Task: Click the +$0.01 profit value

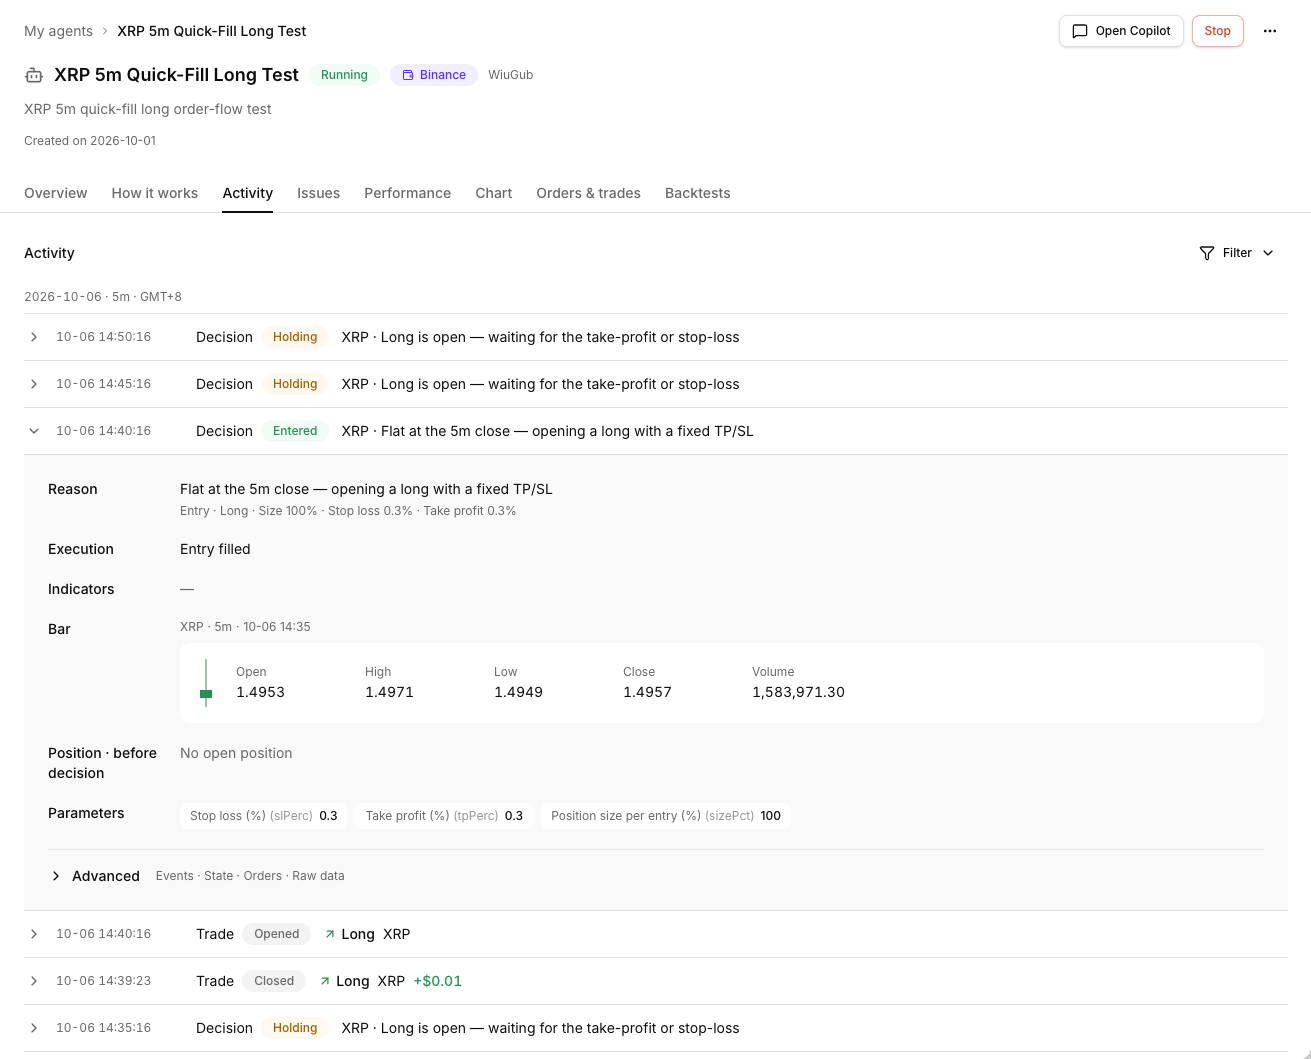Action: click(438, 981)
